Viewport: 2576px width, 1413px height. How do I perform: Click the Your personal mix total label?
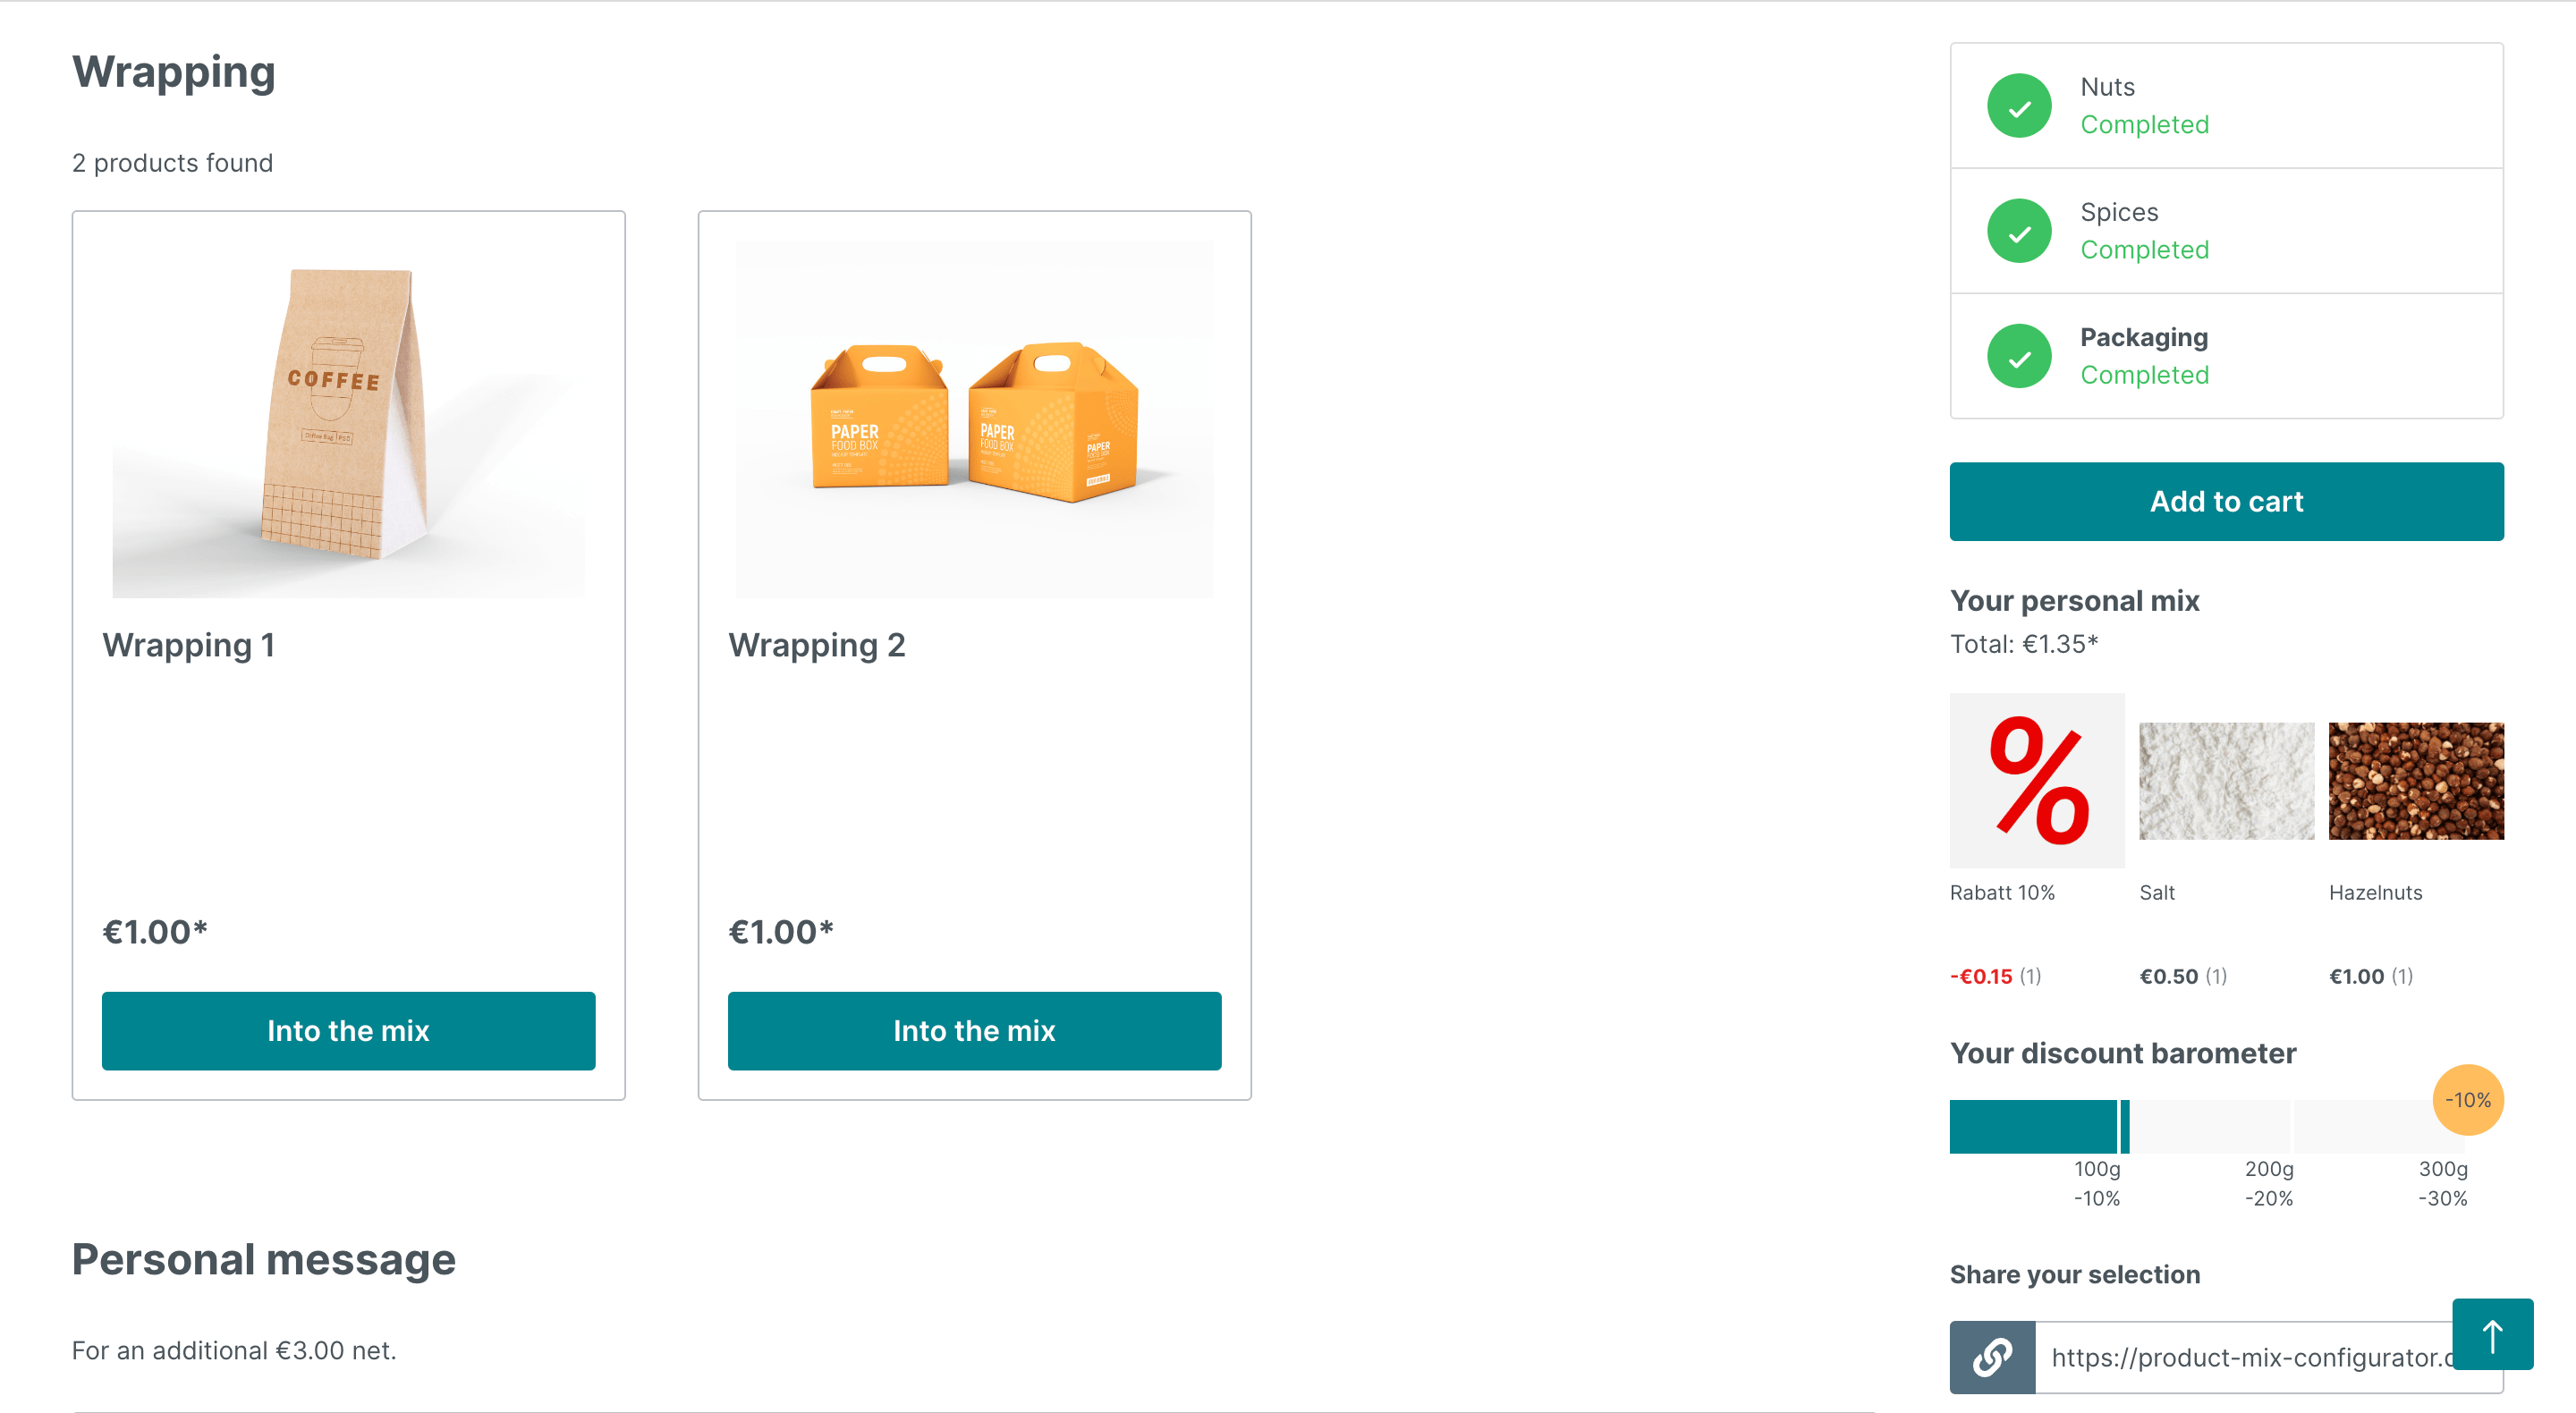[2023, 644]
